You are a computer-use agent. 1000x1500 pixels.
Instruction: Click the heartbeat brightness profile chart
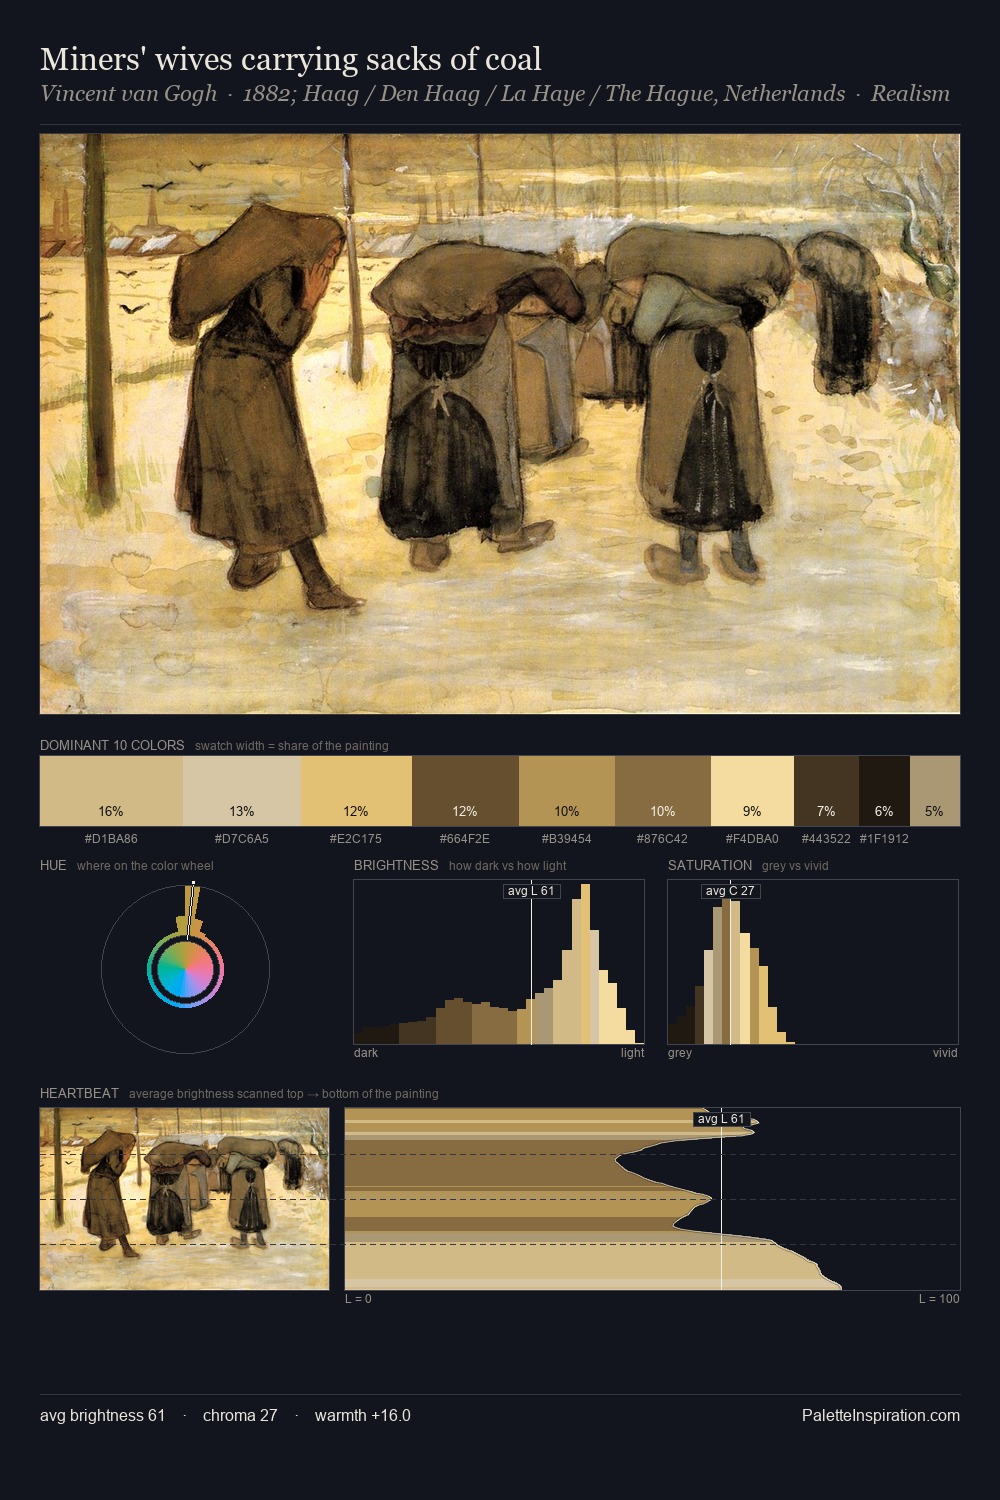pos(652,1199)
